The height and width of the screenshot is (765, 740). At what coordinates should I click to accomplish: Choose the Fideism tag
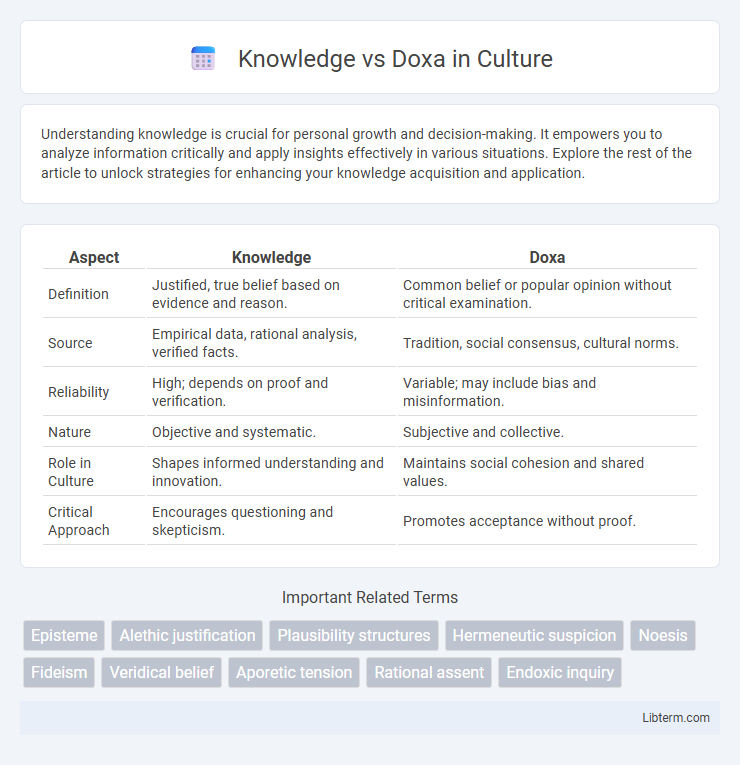click(x=59, y=672)
